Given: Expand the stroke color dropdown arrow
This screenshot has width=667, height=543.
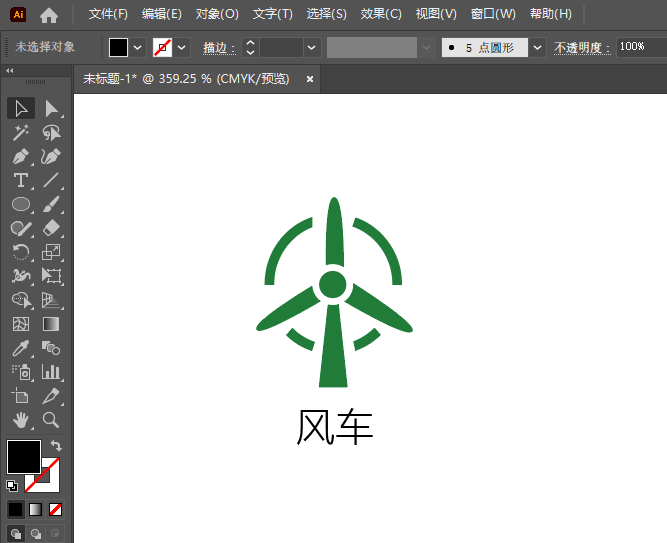Looking at the screenshot, I should pos(181,47).
